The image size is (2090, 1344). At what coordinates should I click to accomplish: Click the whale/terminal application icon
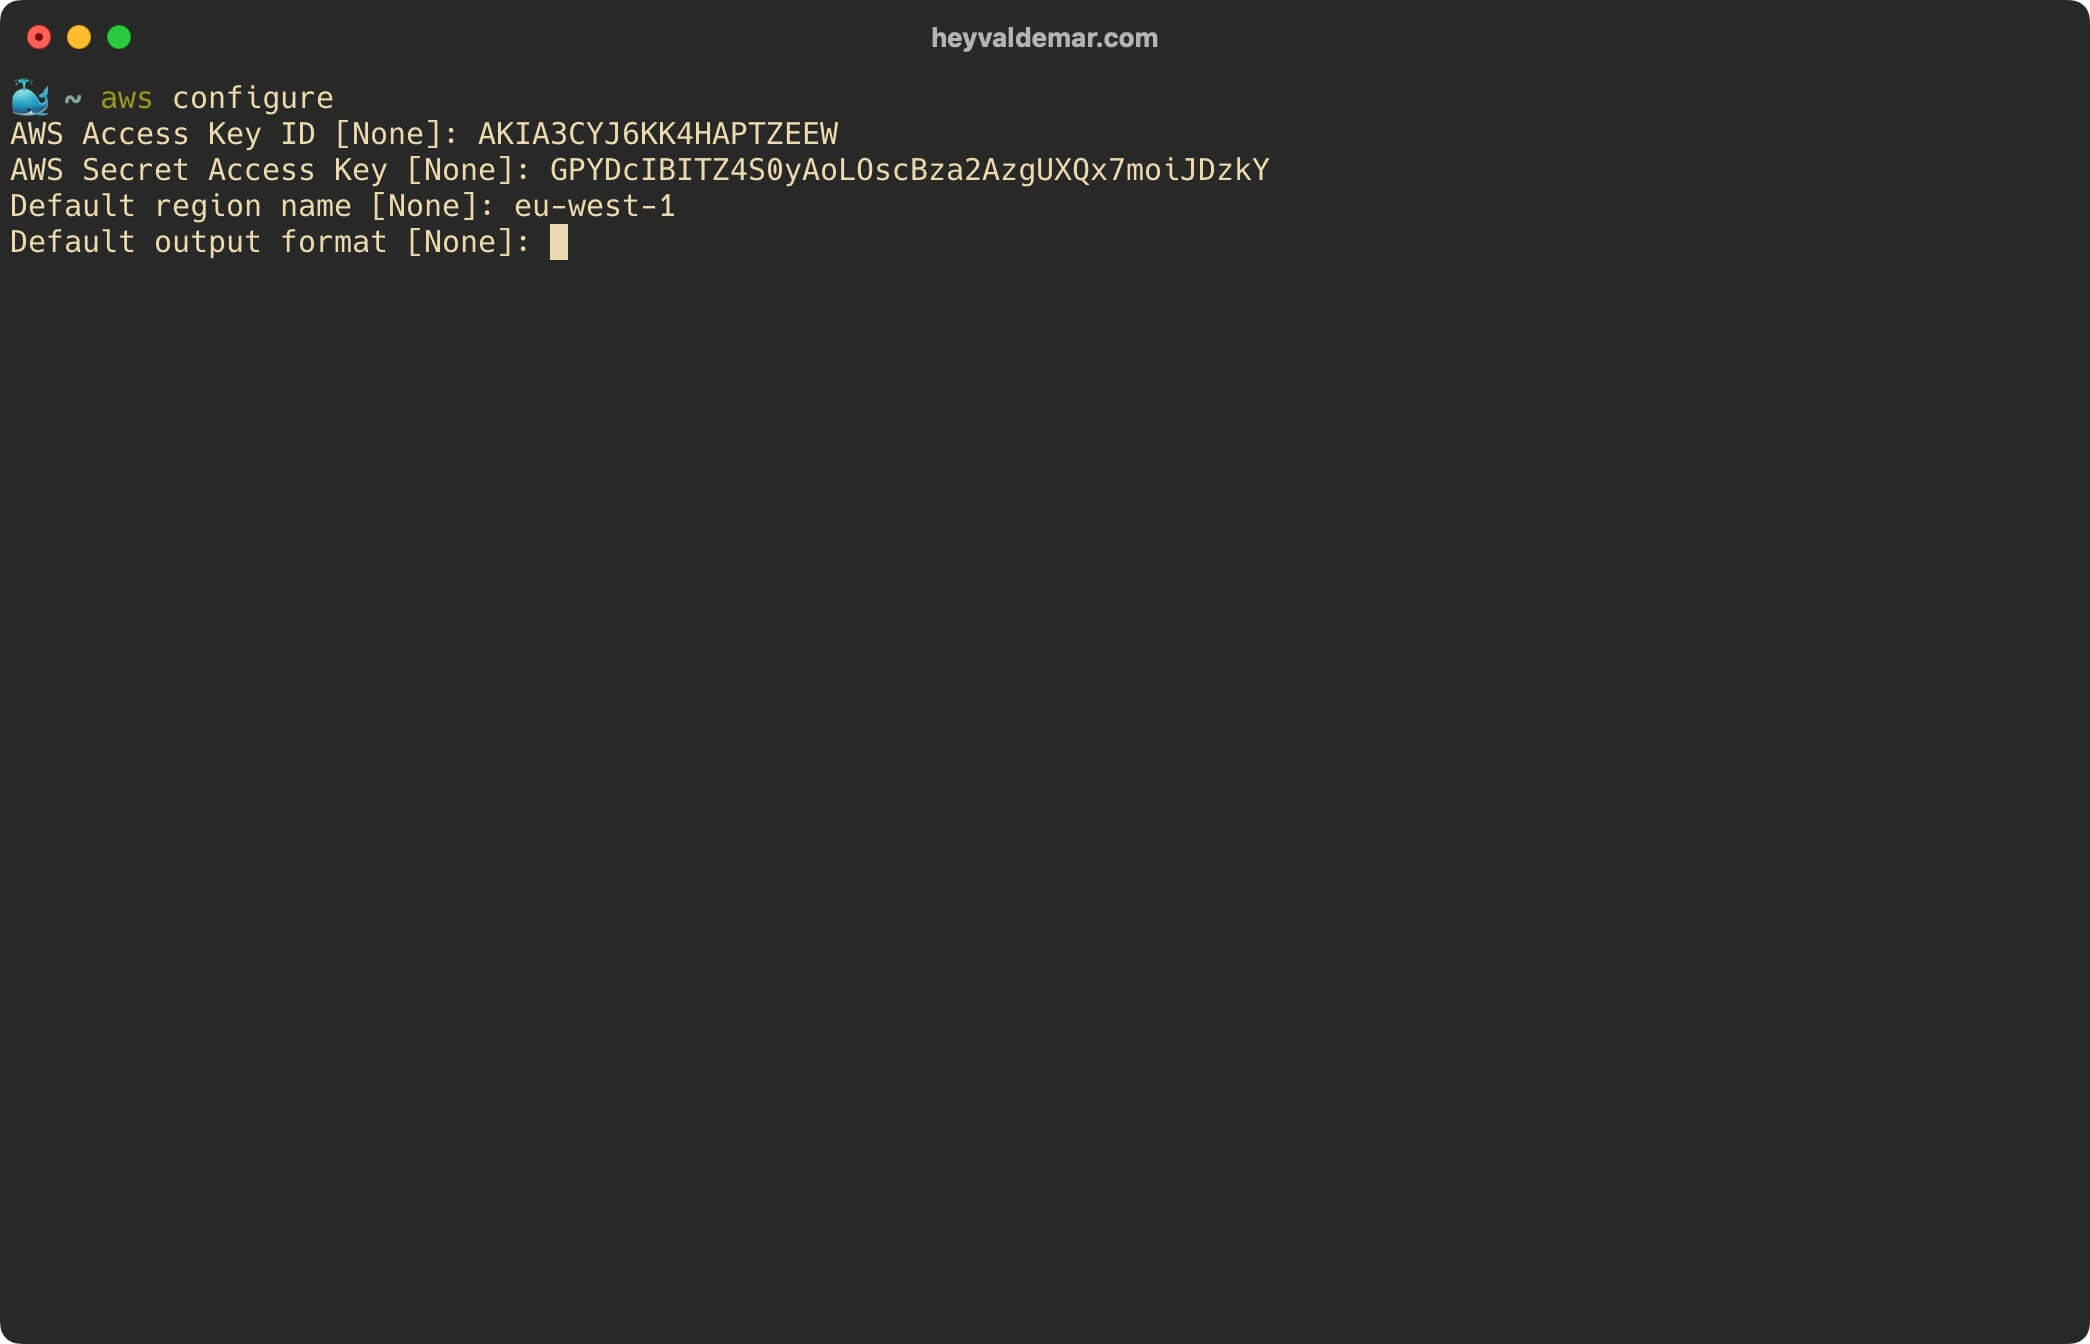pyautogui.click(x=27, y=96)
